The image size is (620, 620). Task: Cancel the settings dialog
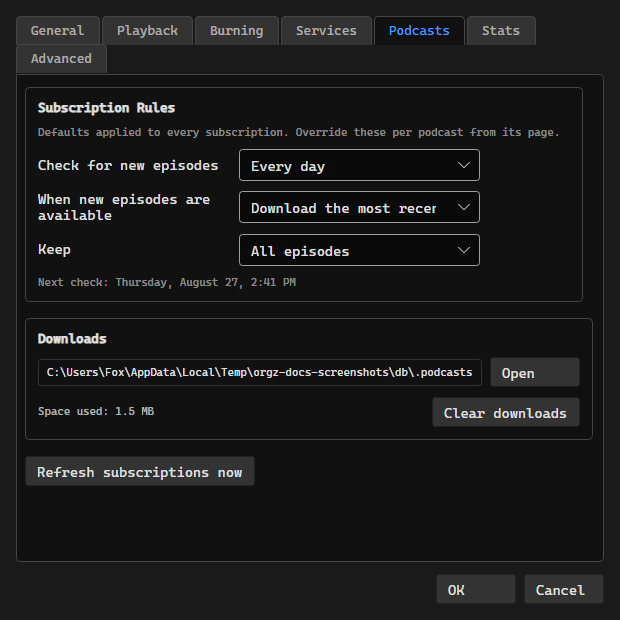click(x=563, y=589)
